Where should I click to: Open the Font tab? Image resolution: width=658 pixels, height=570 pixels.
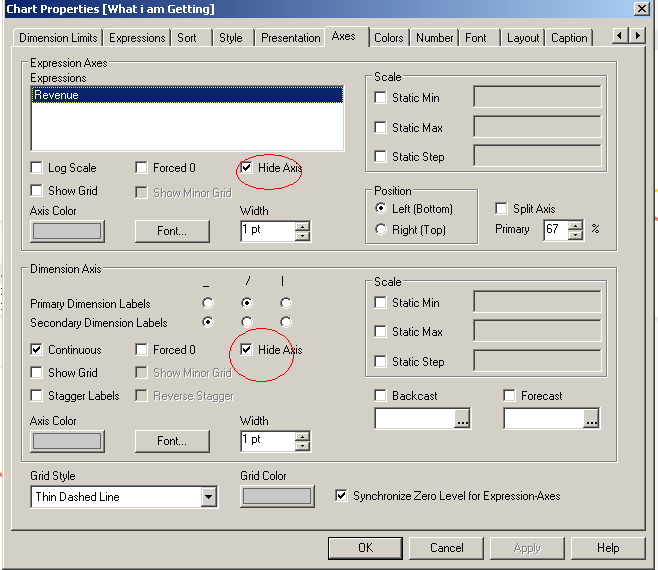(x=475, y=38)
